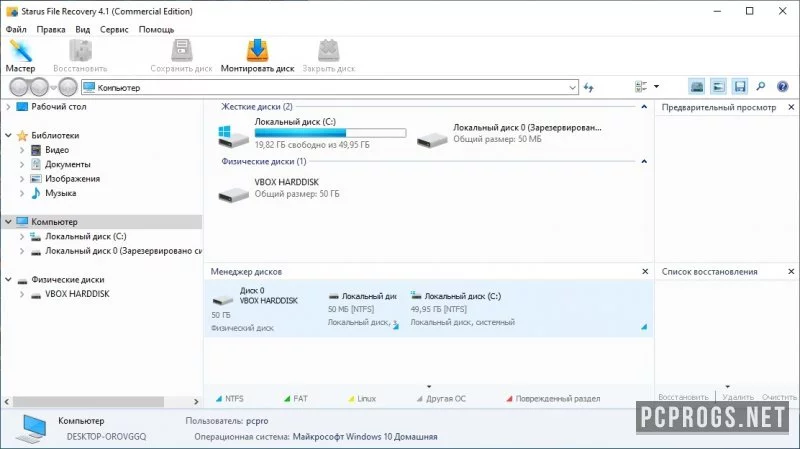
Task: Select Рабочий стол in the tree
Action: (59, 107)
